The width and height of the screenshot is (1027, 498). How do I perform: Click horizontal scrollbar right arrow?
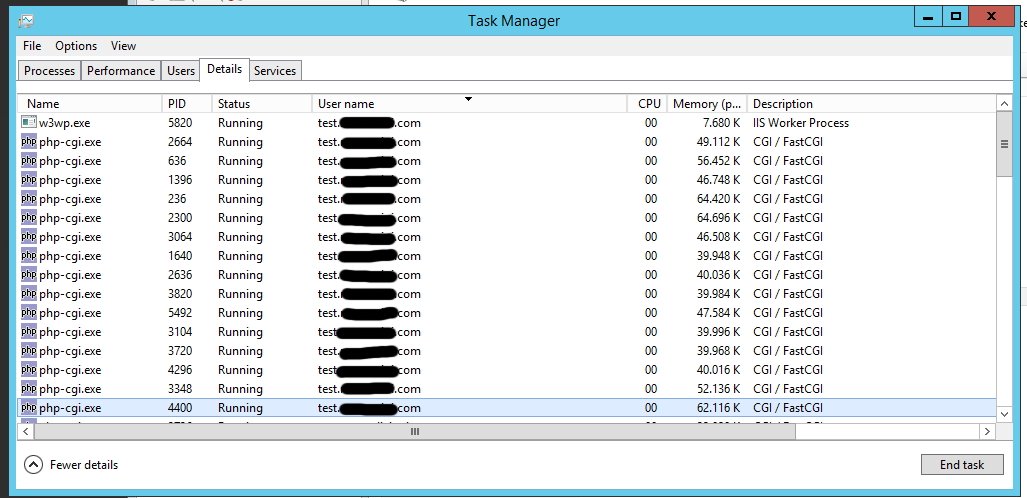(988, 432)
